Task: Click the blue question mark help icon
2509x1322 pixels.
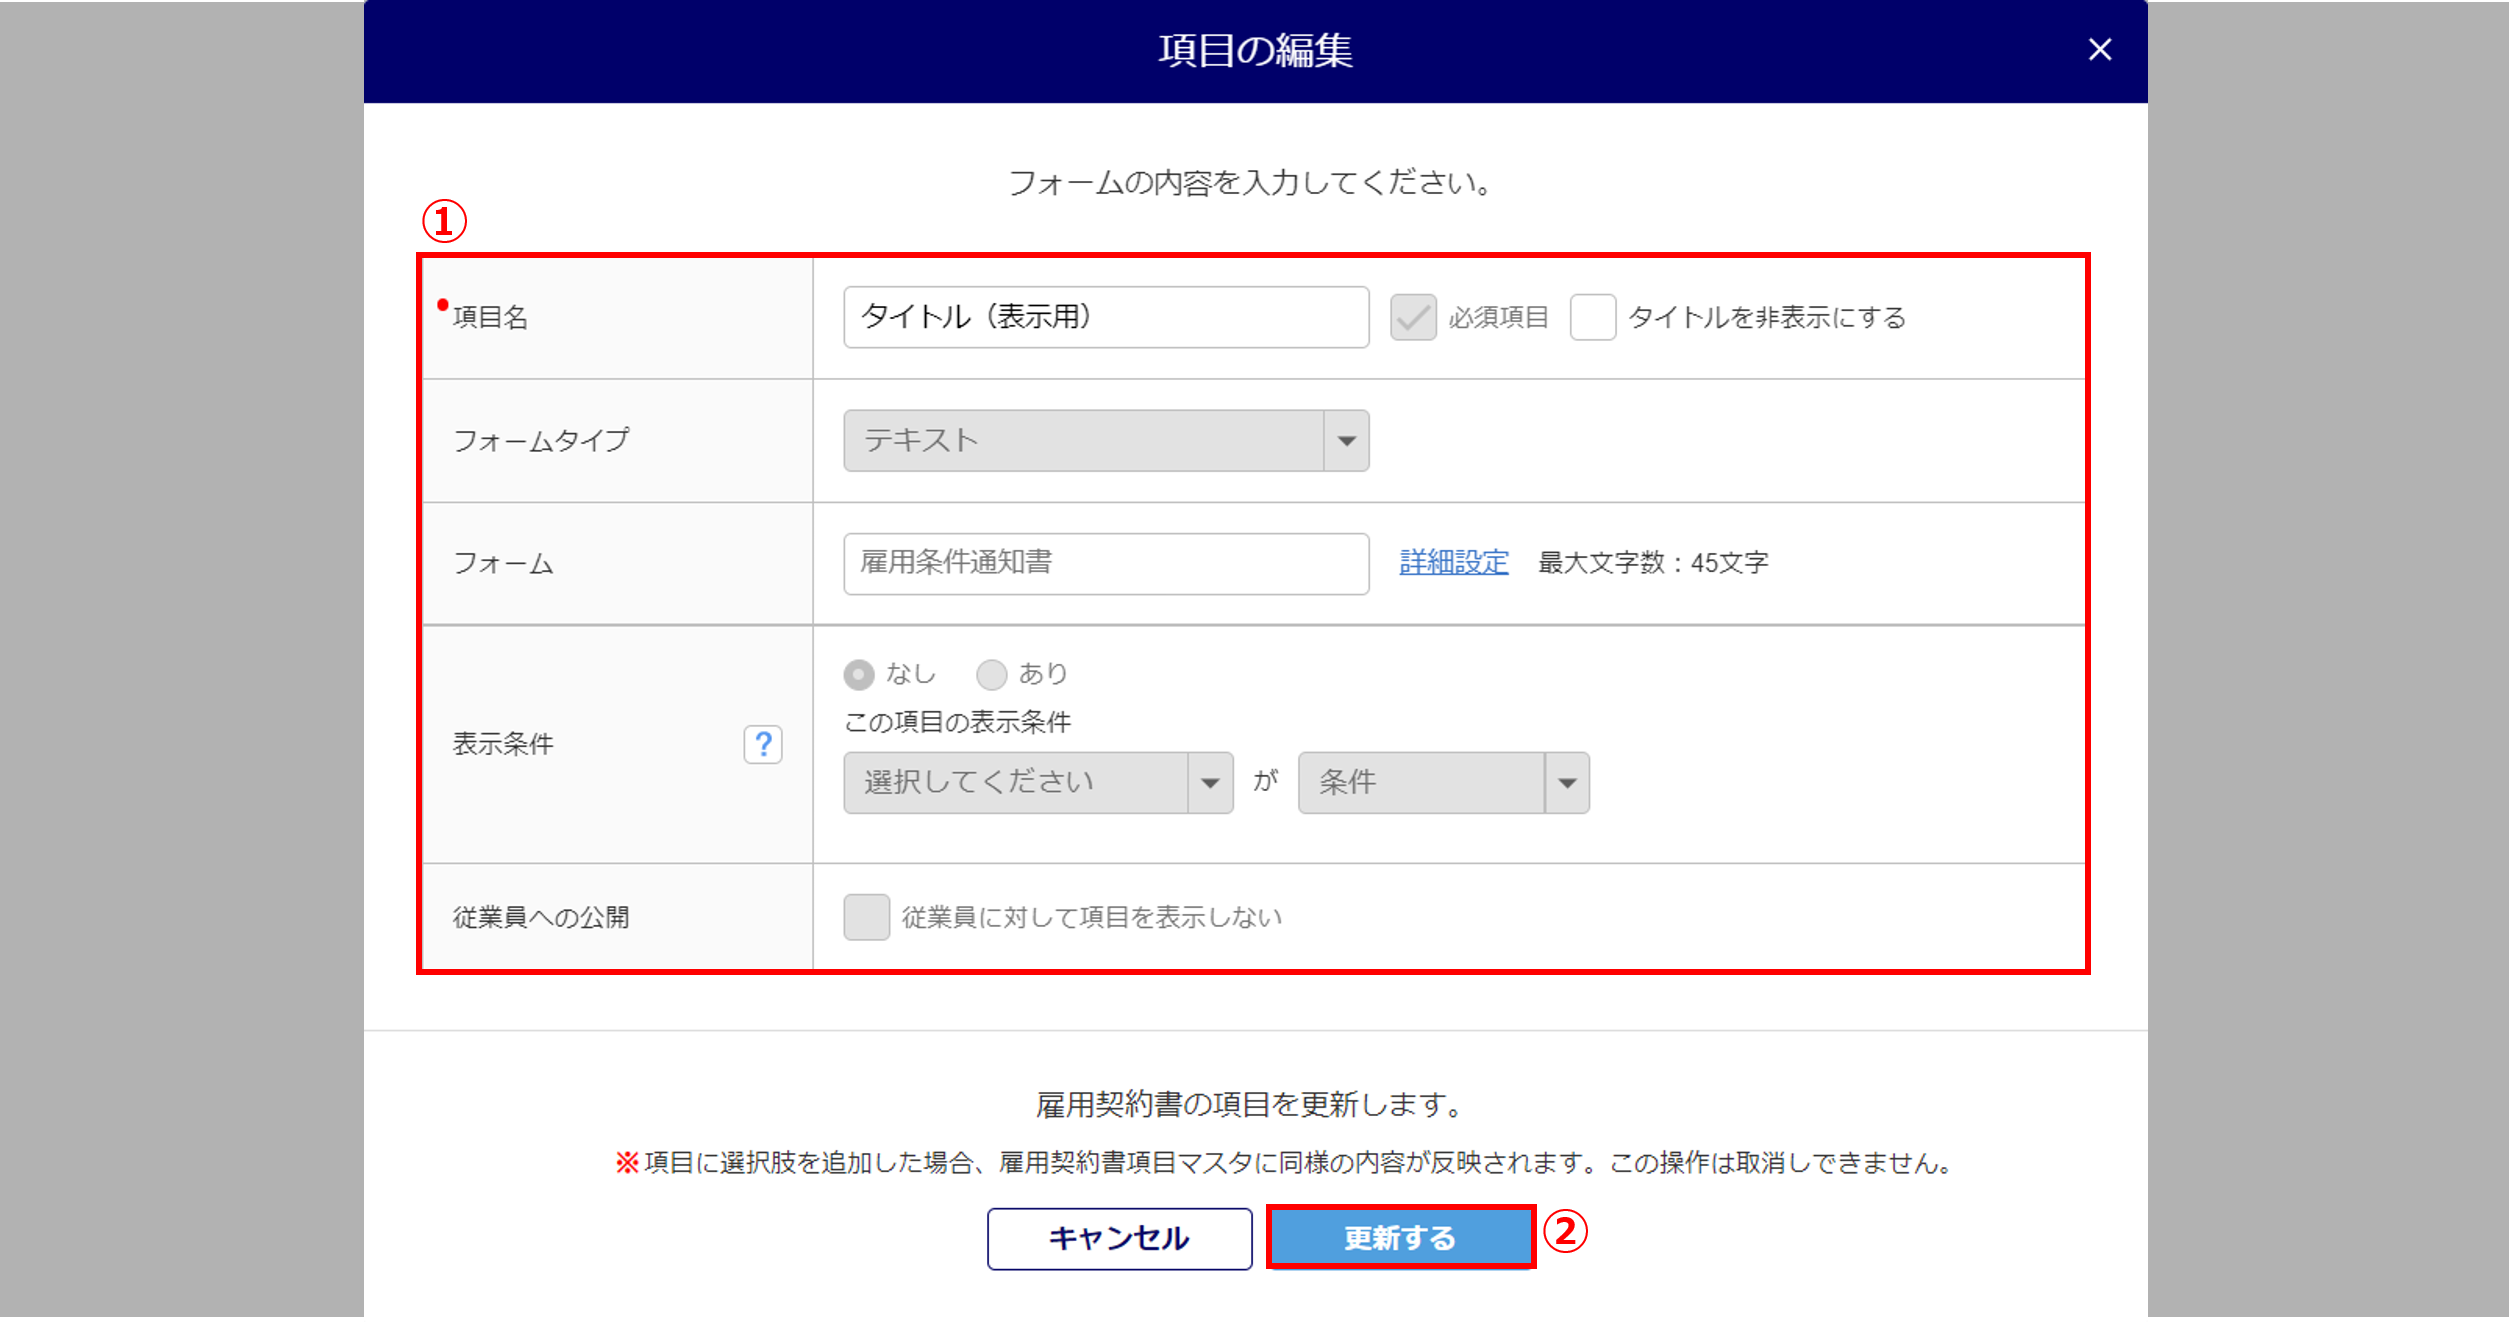Action: tap(762, 744)
